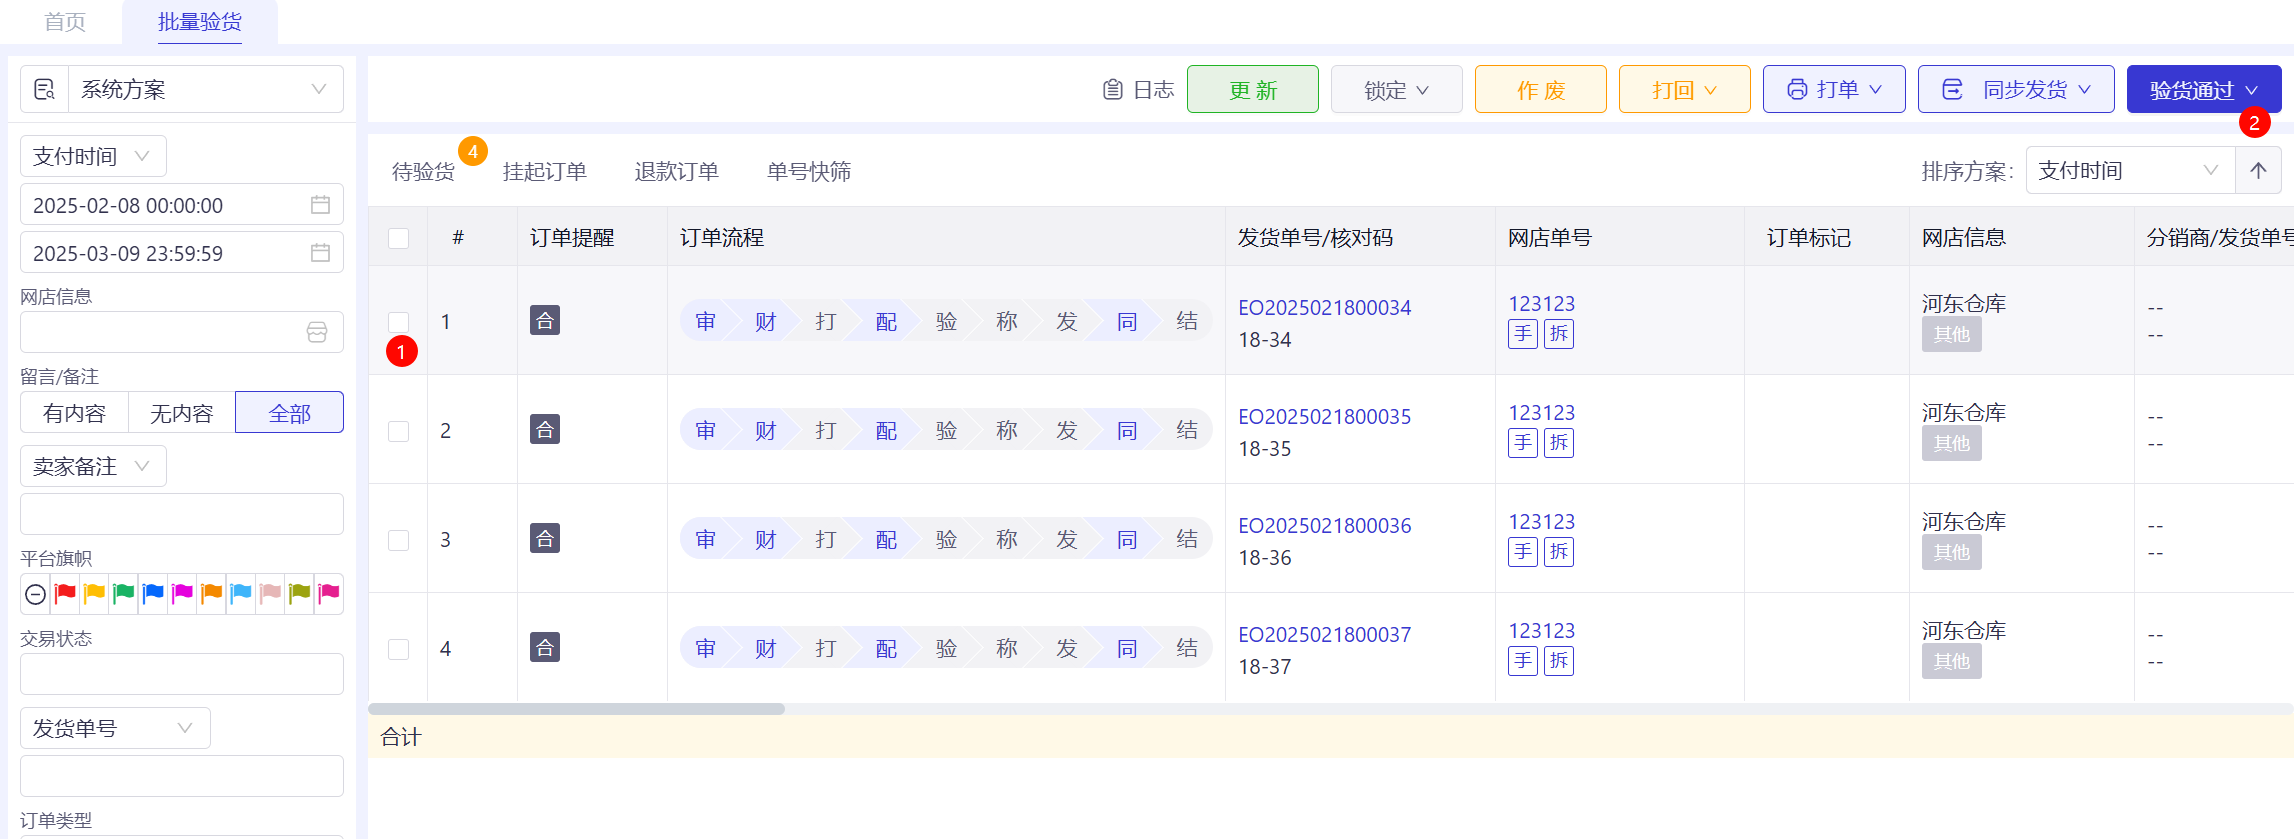
Task: Click the end date calendar icon
Action: pos(320,253)
